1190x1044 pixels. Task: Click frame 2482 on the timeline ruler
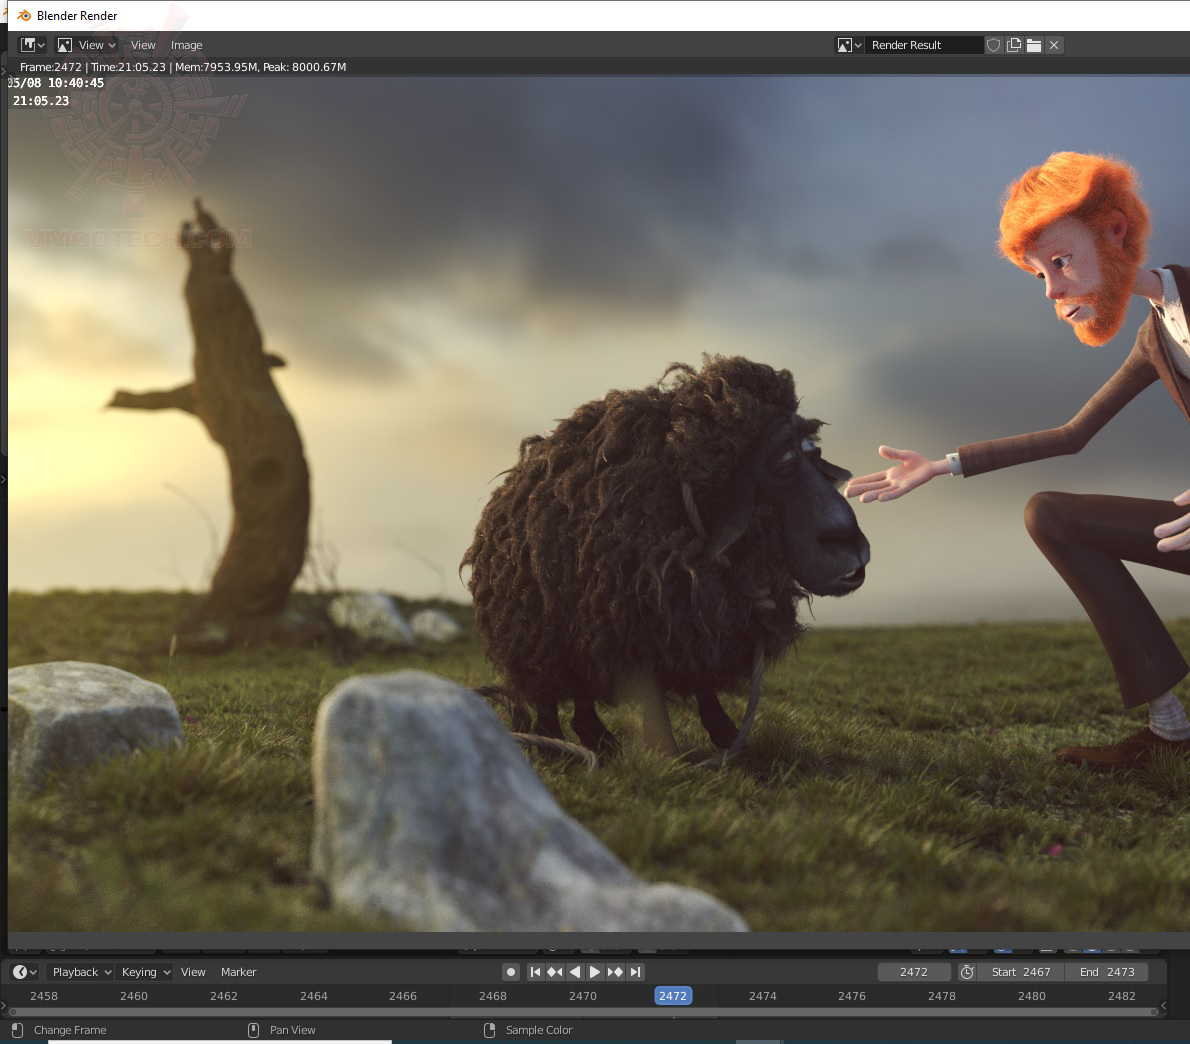point(1122,996)
